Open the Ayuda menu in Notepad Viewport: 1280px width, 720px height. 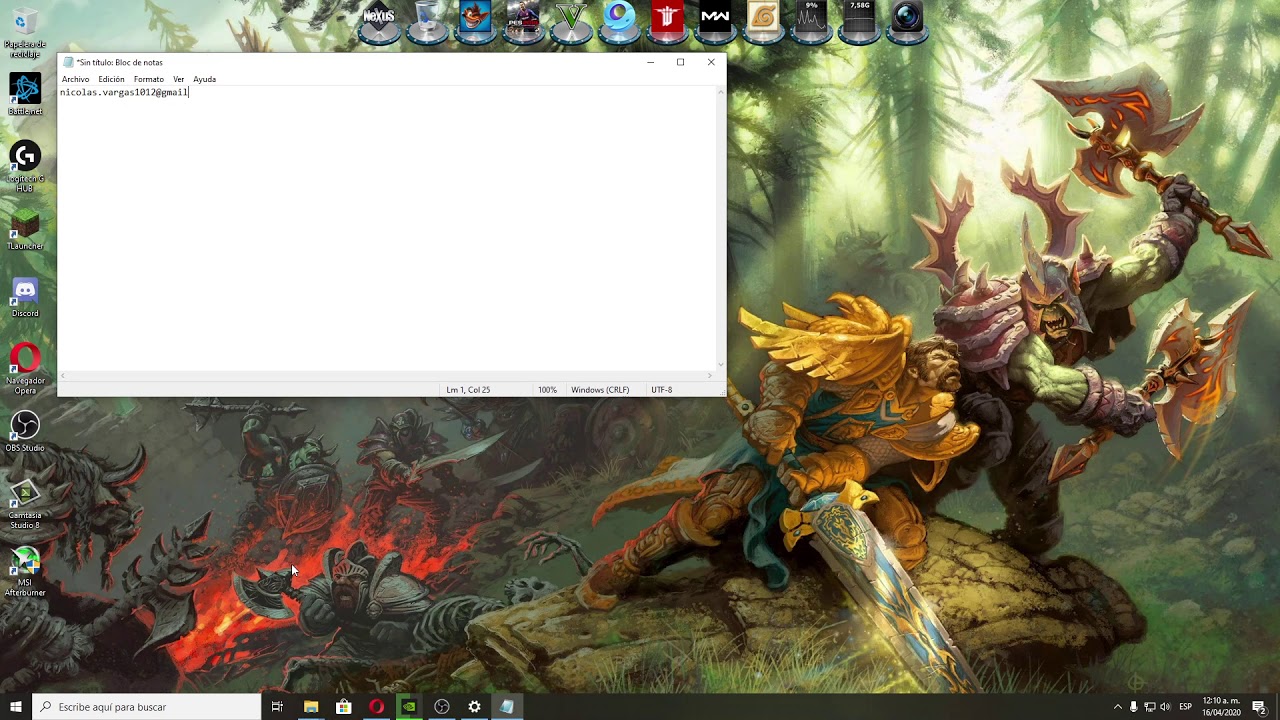pos(204,79)
